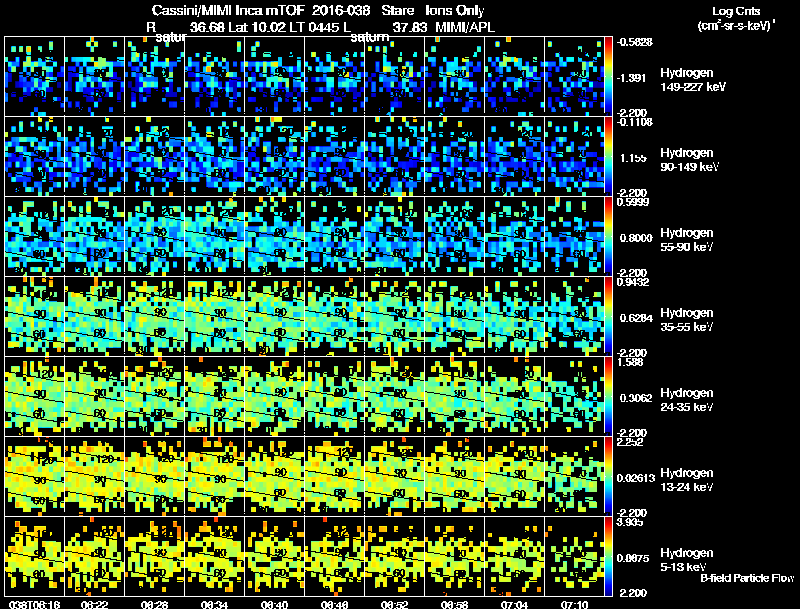Viewport: 800px width, 609px height.
Task: Click the 1.588 color scale value
Action: (630, 362)
